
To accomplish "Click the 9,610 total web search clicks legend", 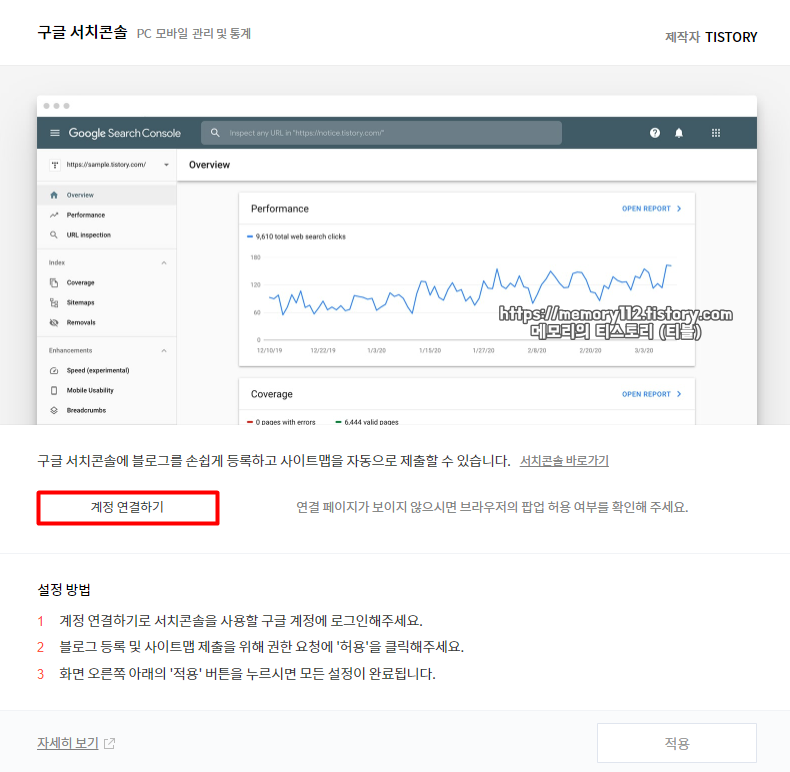I will pyautogui.click(x=296, y=237).
